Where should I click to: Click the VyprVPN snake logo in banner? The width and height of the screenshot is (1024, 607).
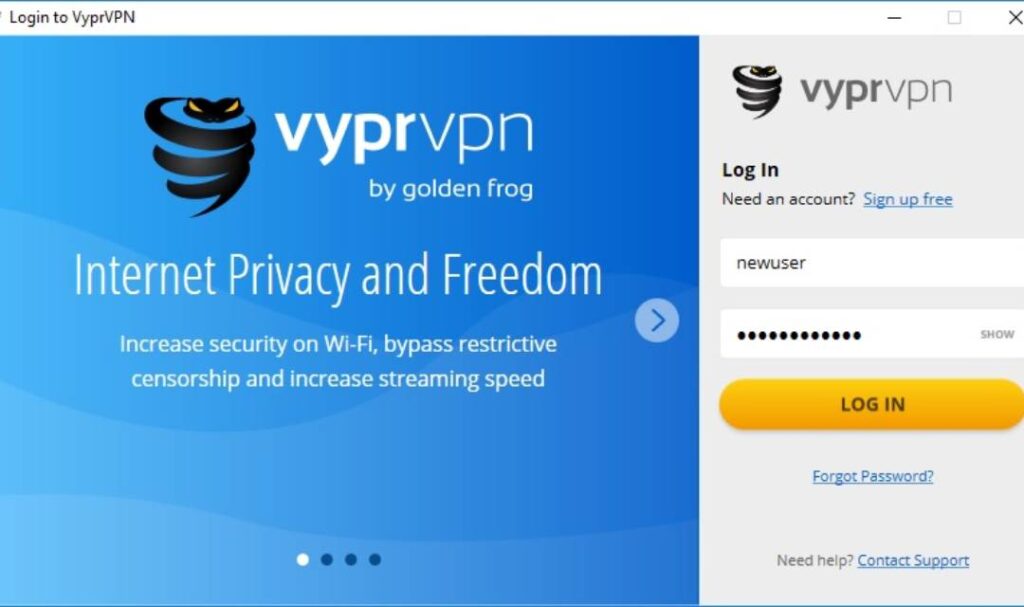pyautogui.click(x=200, y=157)
